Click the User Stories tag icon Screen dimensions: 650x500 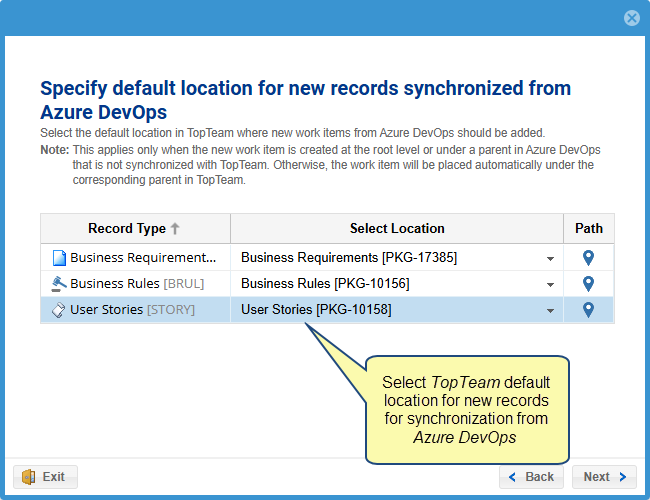tap(58, 310)
